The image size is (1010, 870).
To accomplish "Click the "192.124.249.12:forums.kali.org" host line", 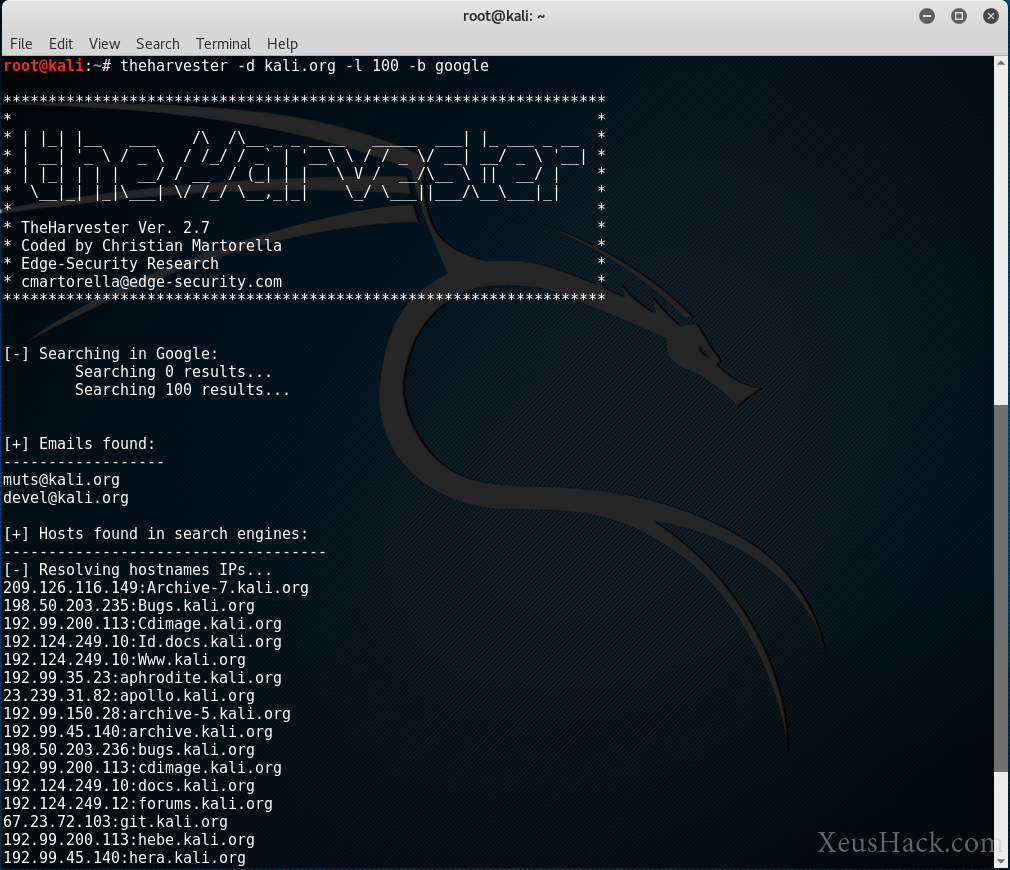I will (x=138, y=804).
